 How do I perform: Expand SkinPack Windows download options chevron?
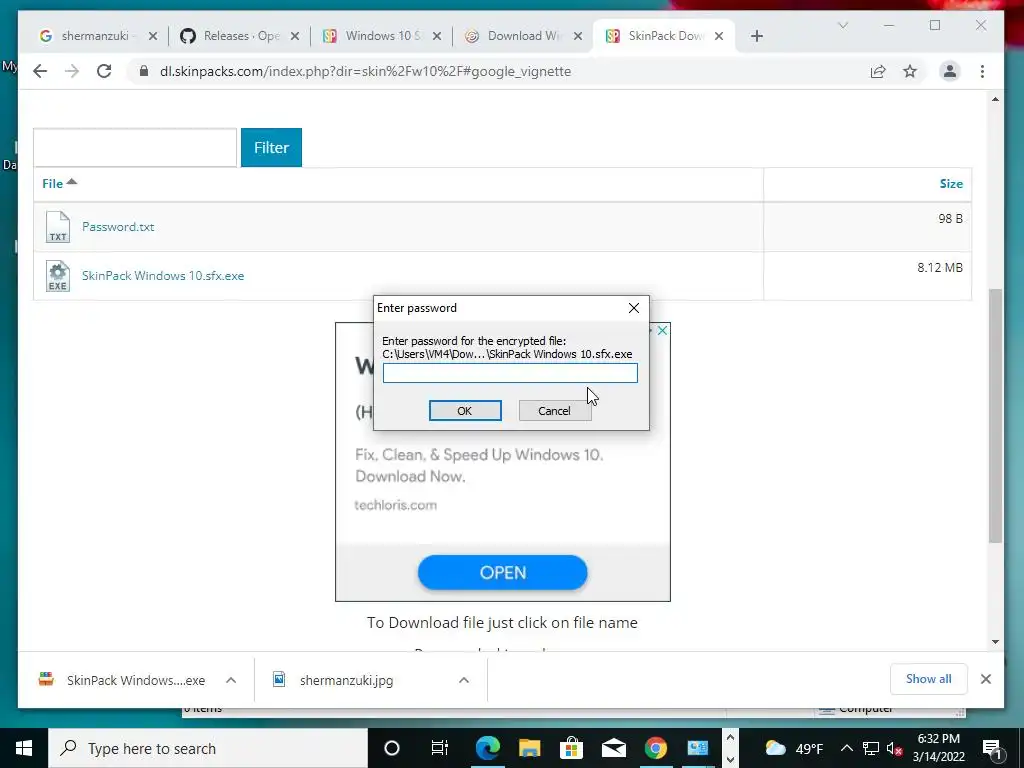[231, 680]
